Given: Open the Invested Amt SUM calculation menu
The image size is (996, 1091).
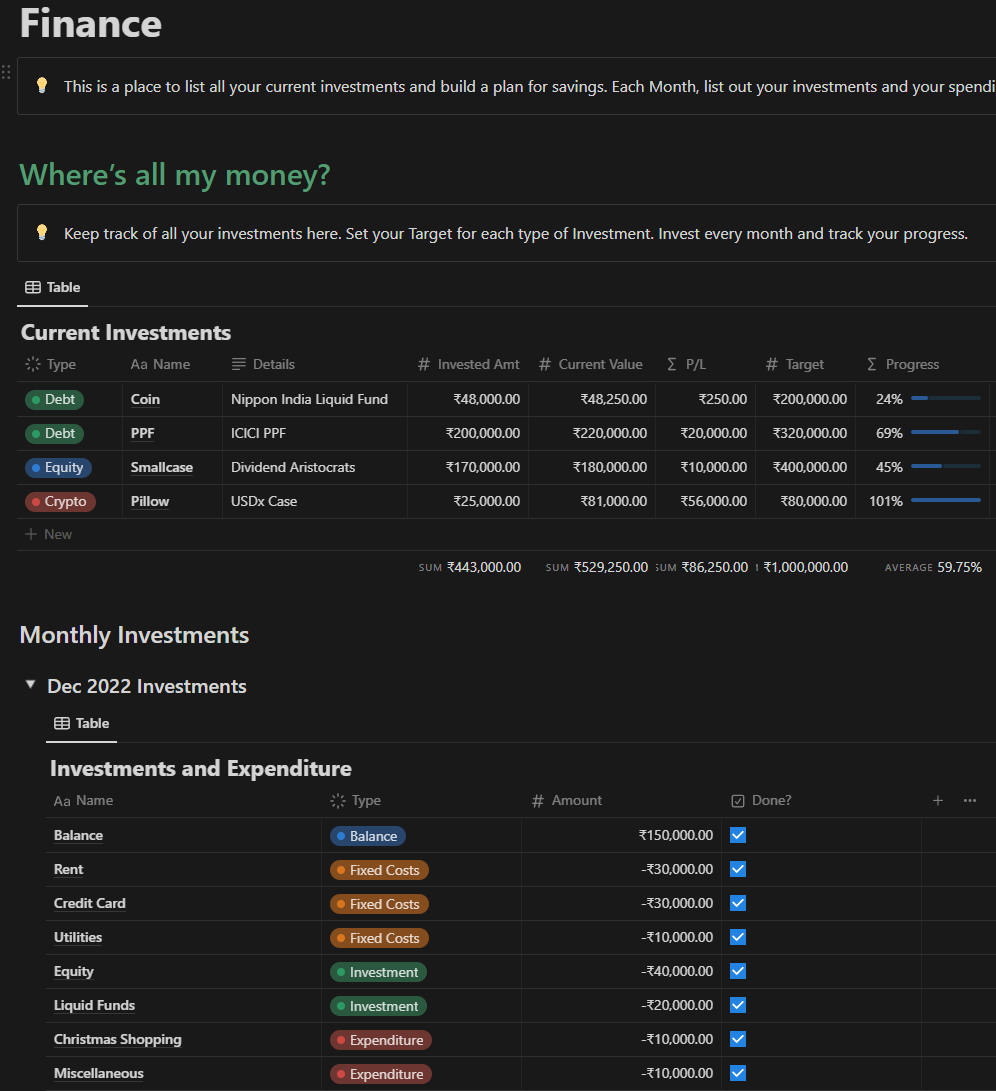Looking at the screenshot, I should 470,567.
